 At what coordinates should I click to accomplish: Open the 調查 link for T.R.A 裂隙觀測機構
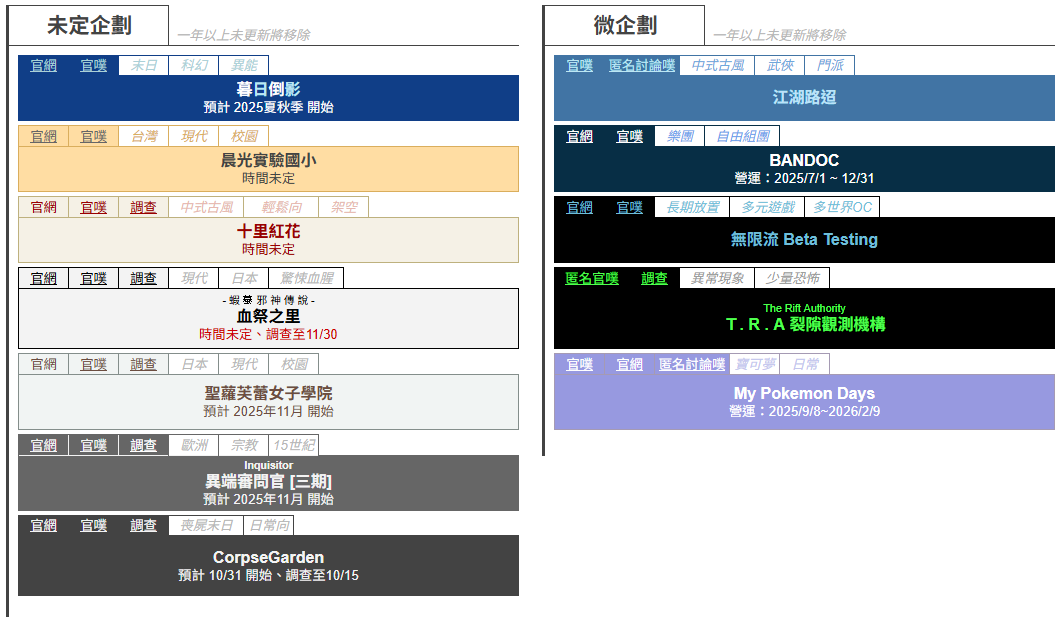(x=654, y=278)
